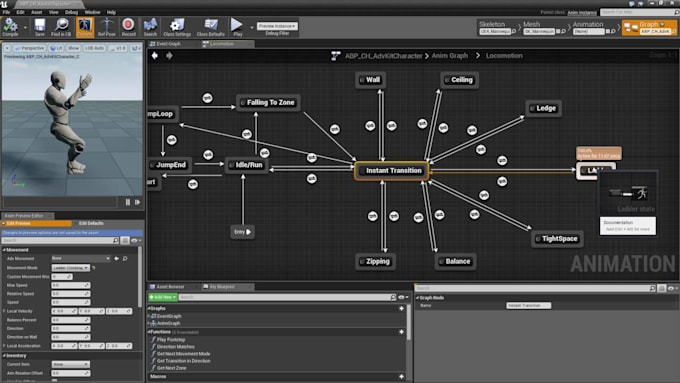
Task: Open the Preview Instance debug filter dropdown
Action: tap(277, 26)
